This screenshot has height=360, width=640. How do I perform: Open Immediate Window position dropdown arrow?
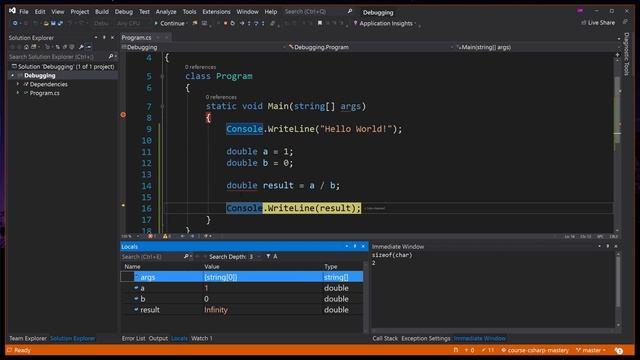600,246
